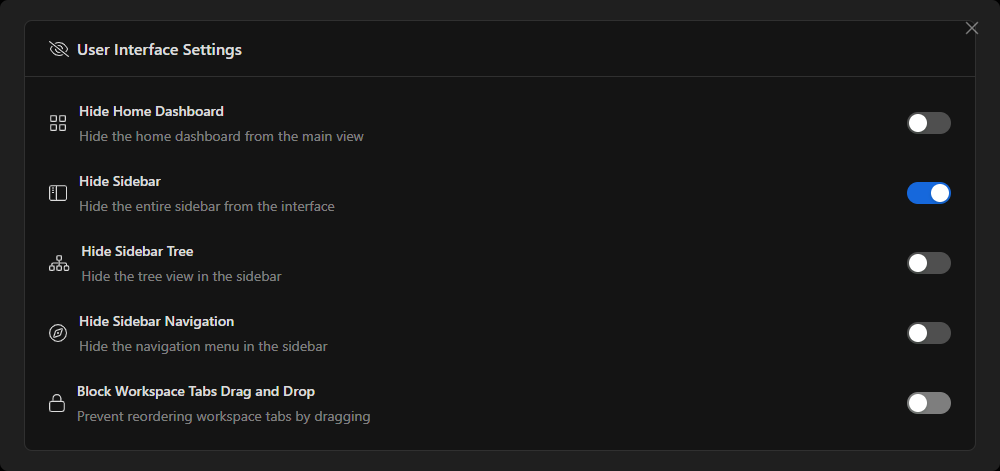This screenshot has width=1000, height=471.
Task: Disable the Hide Sidebar toggle
Action: click(928, 193)
